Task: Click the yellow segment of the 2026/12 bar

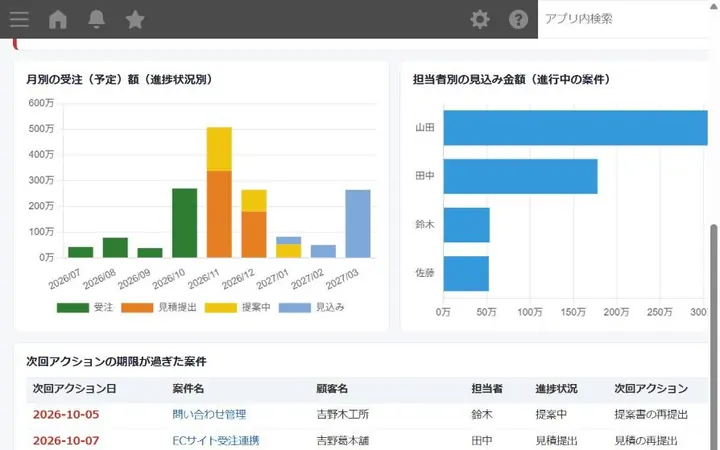Action: [x=254, y=201]
